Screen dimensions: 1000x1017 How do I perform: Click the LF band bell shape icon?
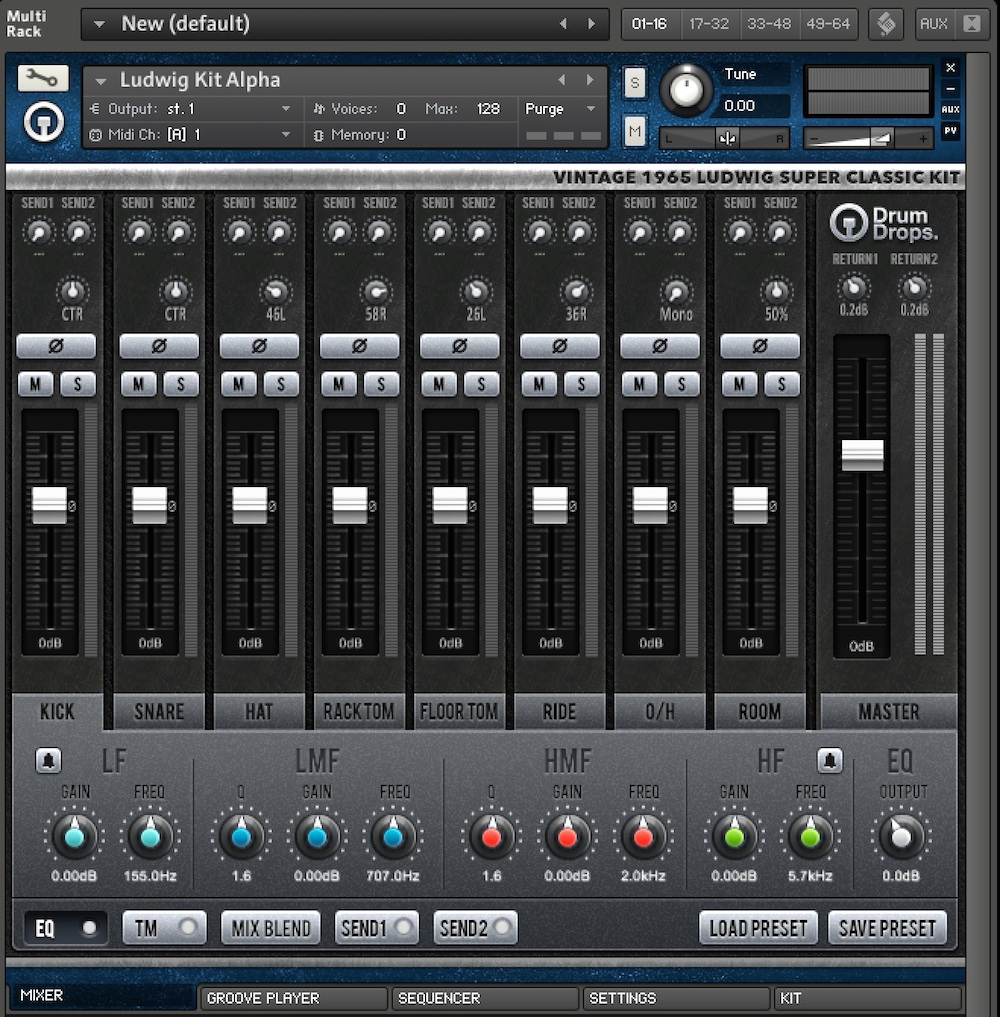click(x=48, y=761)
